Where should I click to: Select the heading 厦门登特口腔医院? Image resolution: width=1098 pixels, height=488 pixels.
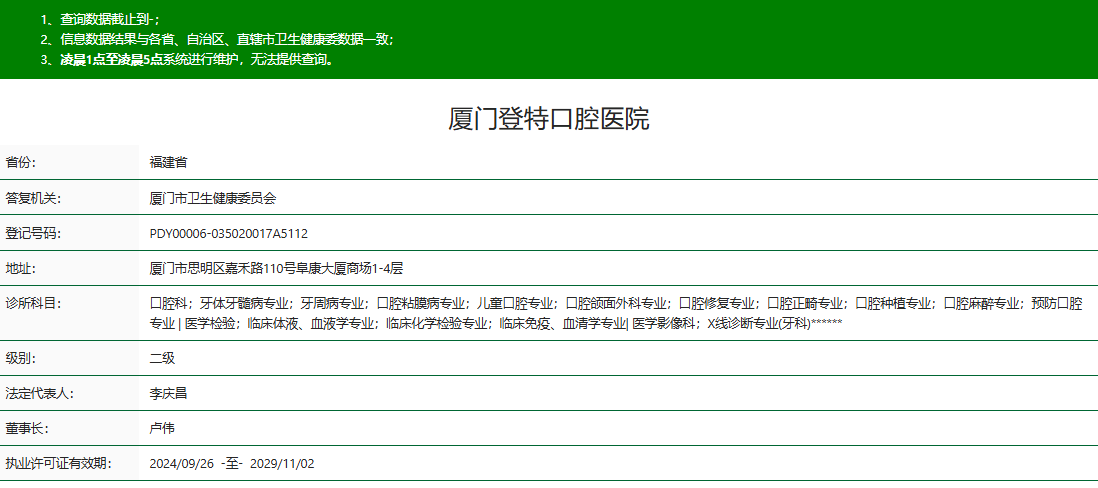(x=548, y=120)
